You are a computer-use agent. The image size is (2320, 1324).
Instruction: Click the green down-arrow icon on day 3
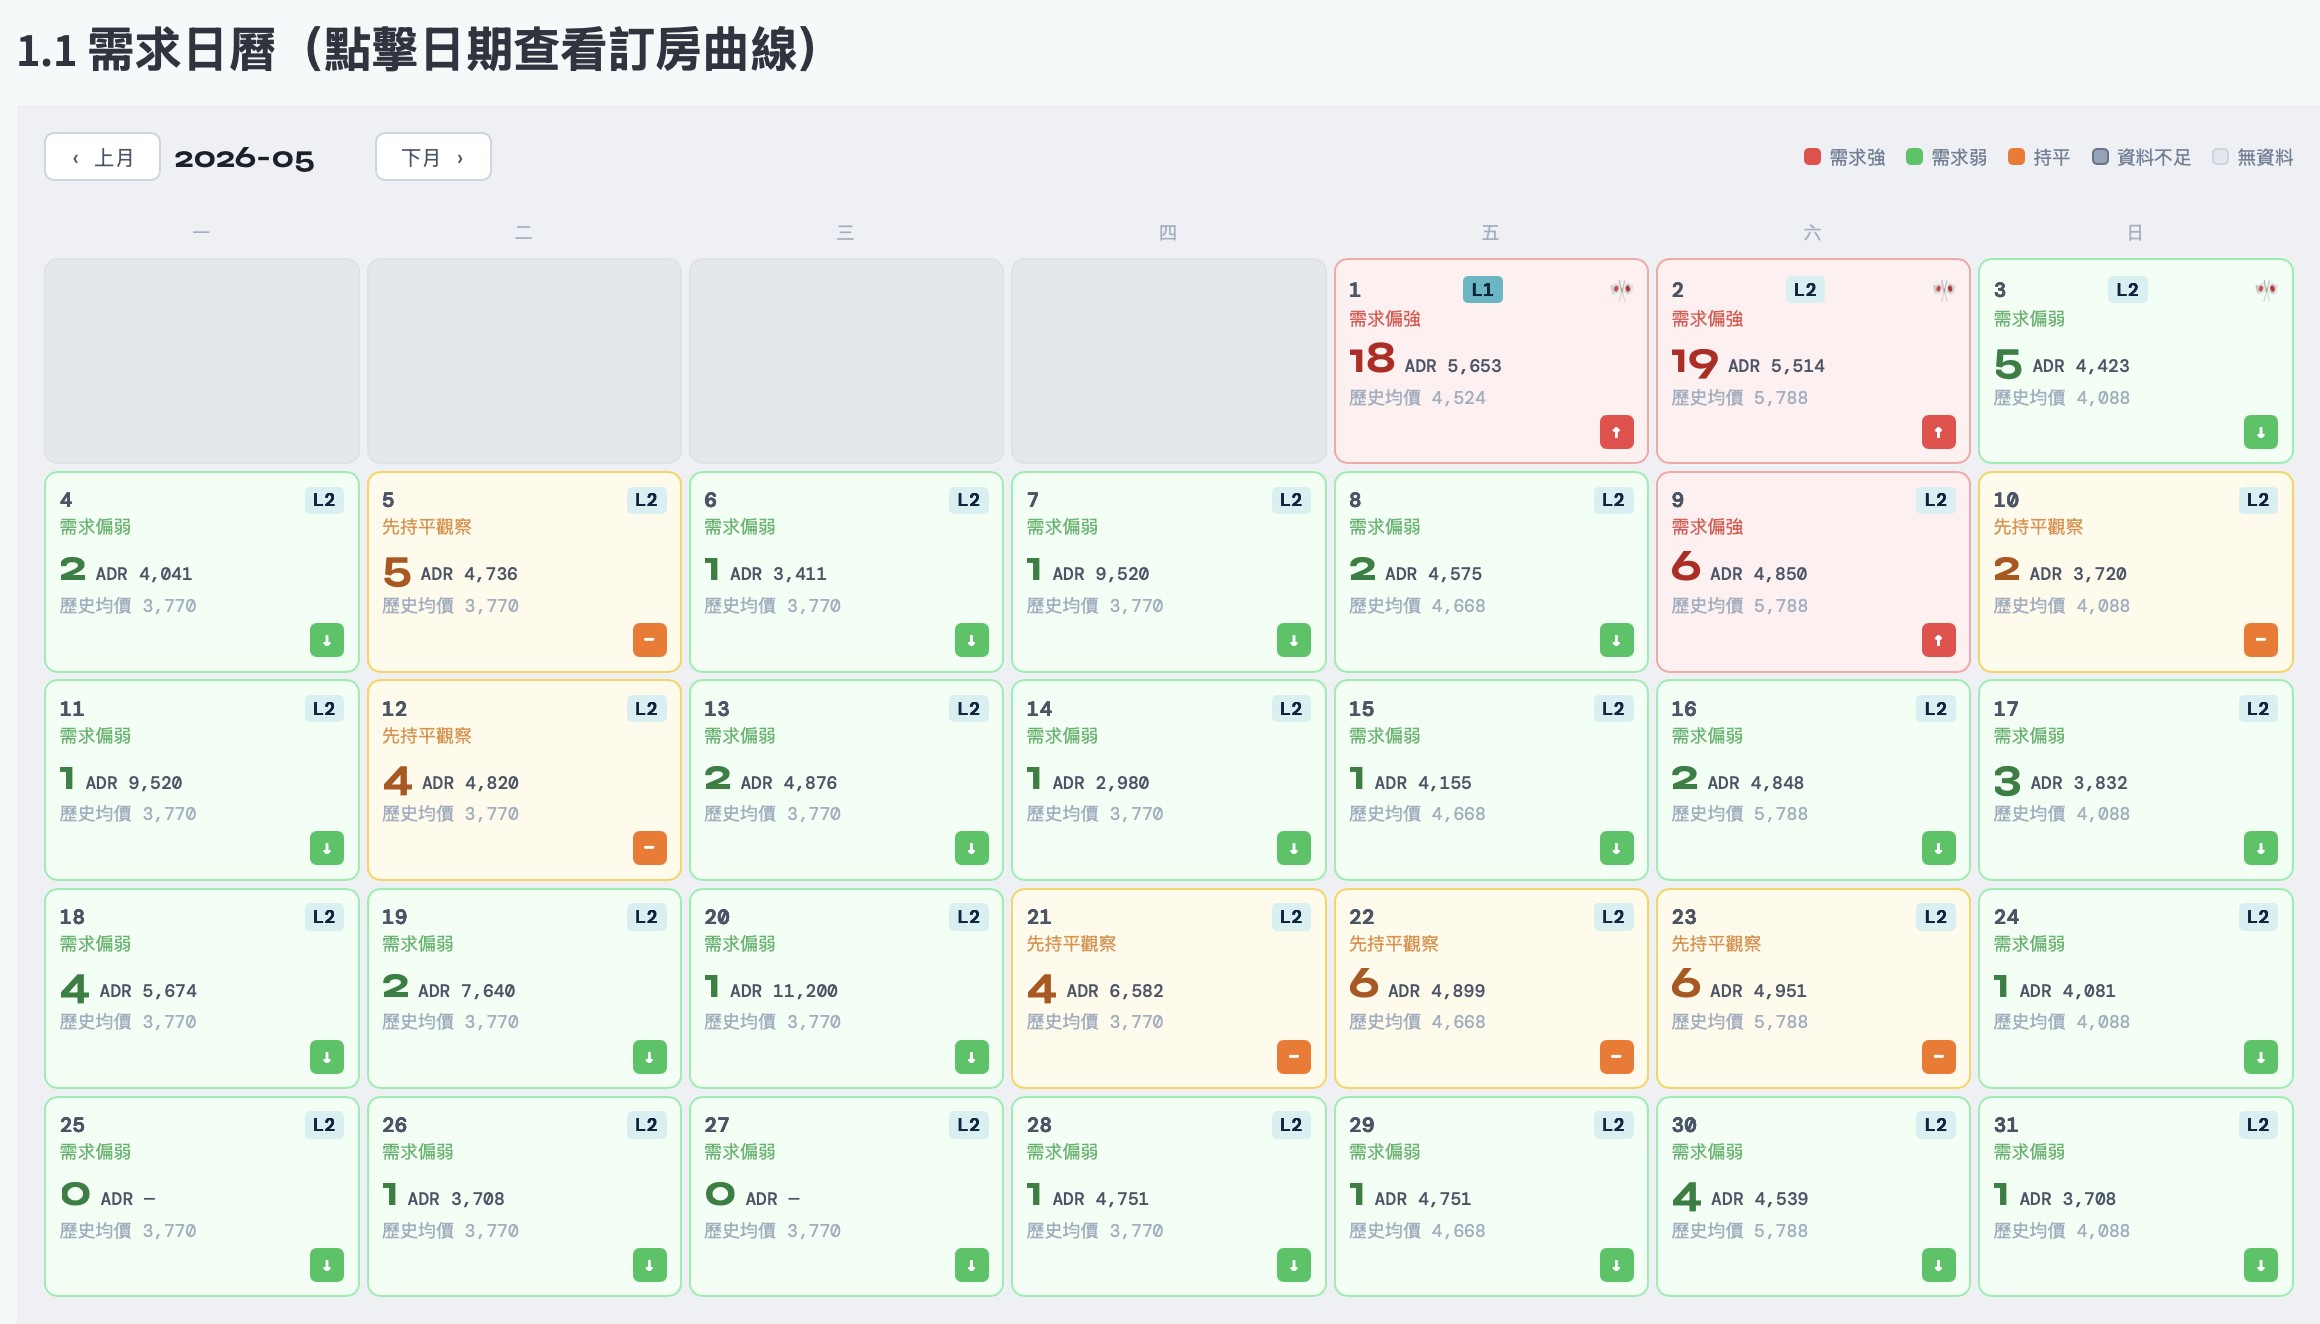(x=2260, y=432)
